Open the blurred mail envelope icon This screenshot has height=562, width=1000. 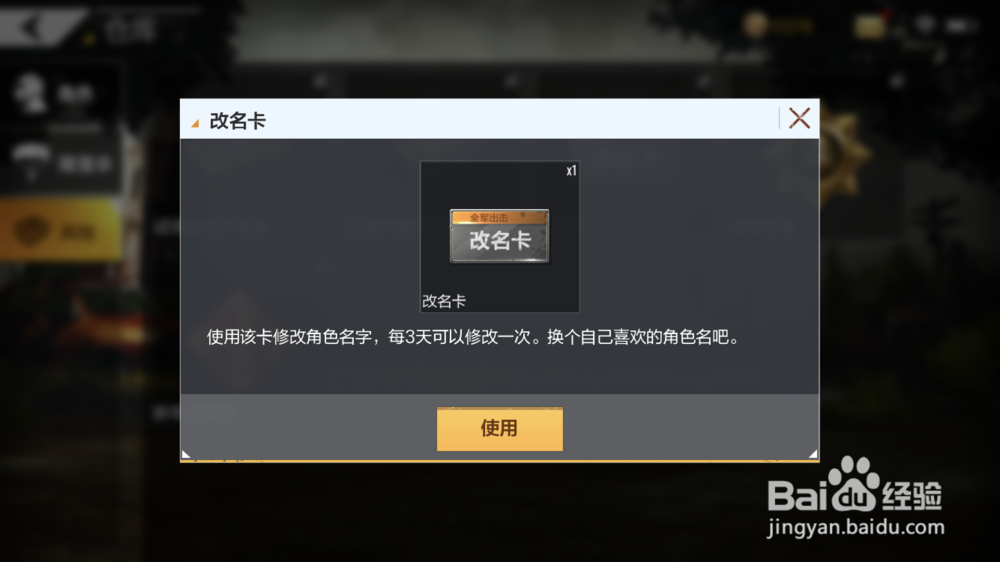tap(870, 26)
